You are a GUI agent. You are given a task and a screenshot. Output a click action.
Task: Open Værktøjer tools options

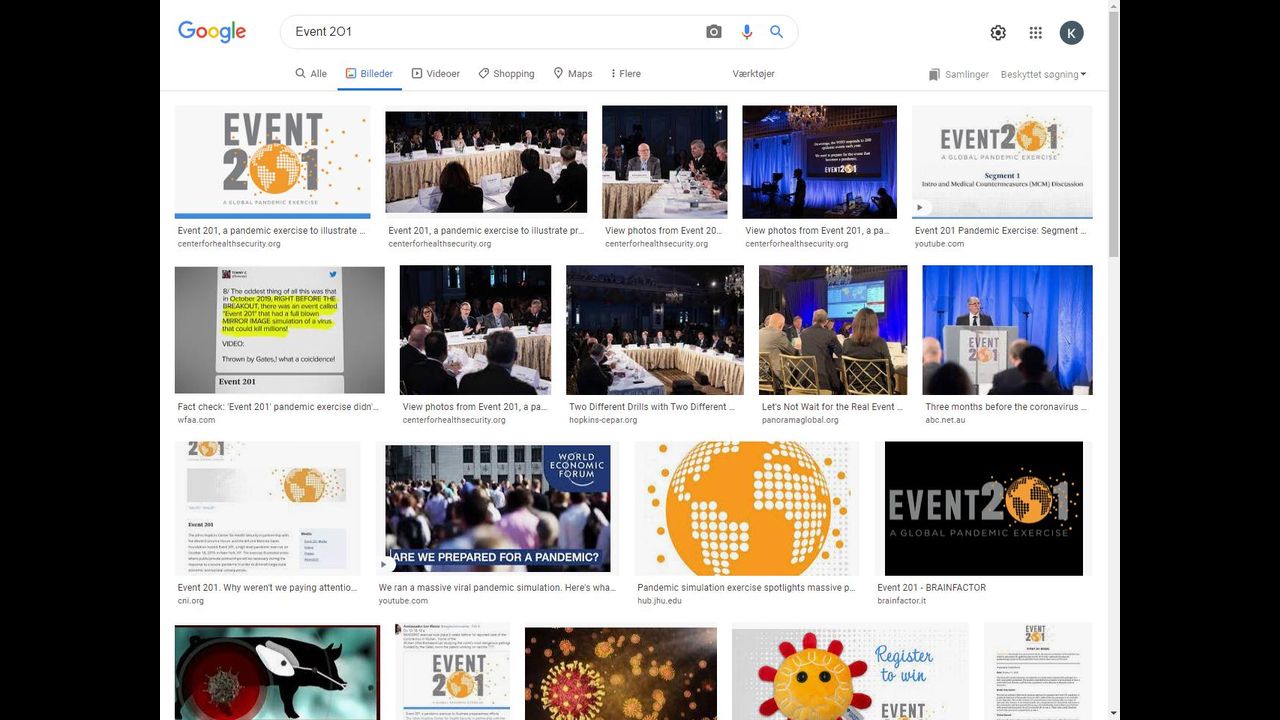tap(753, 74)
